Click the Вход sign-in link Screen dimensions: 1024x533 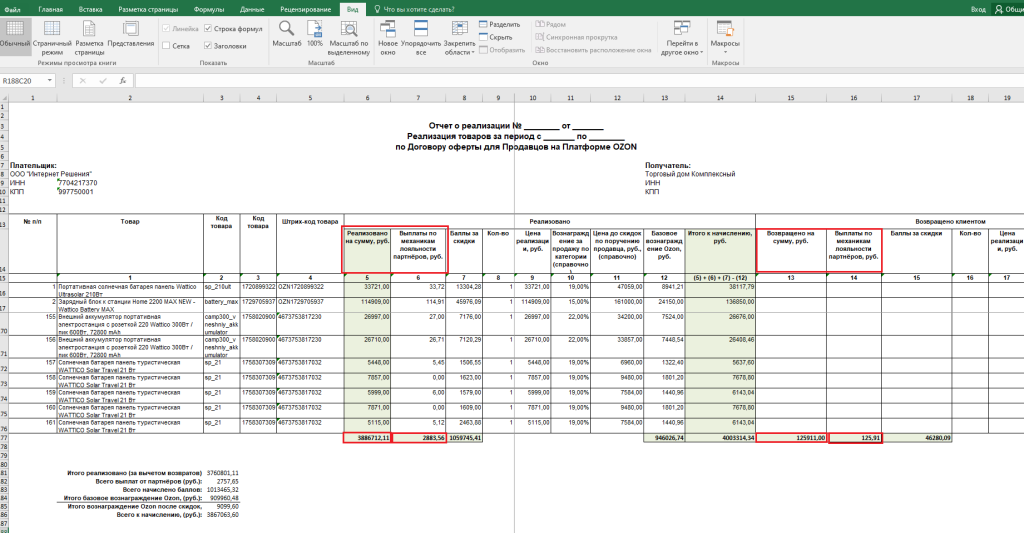(978, 10)
